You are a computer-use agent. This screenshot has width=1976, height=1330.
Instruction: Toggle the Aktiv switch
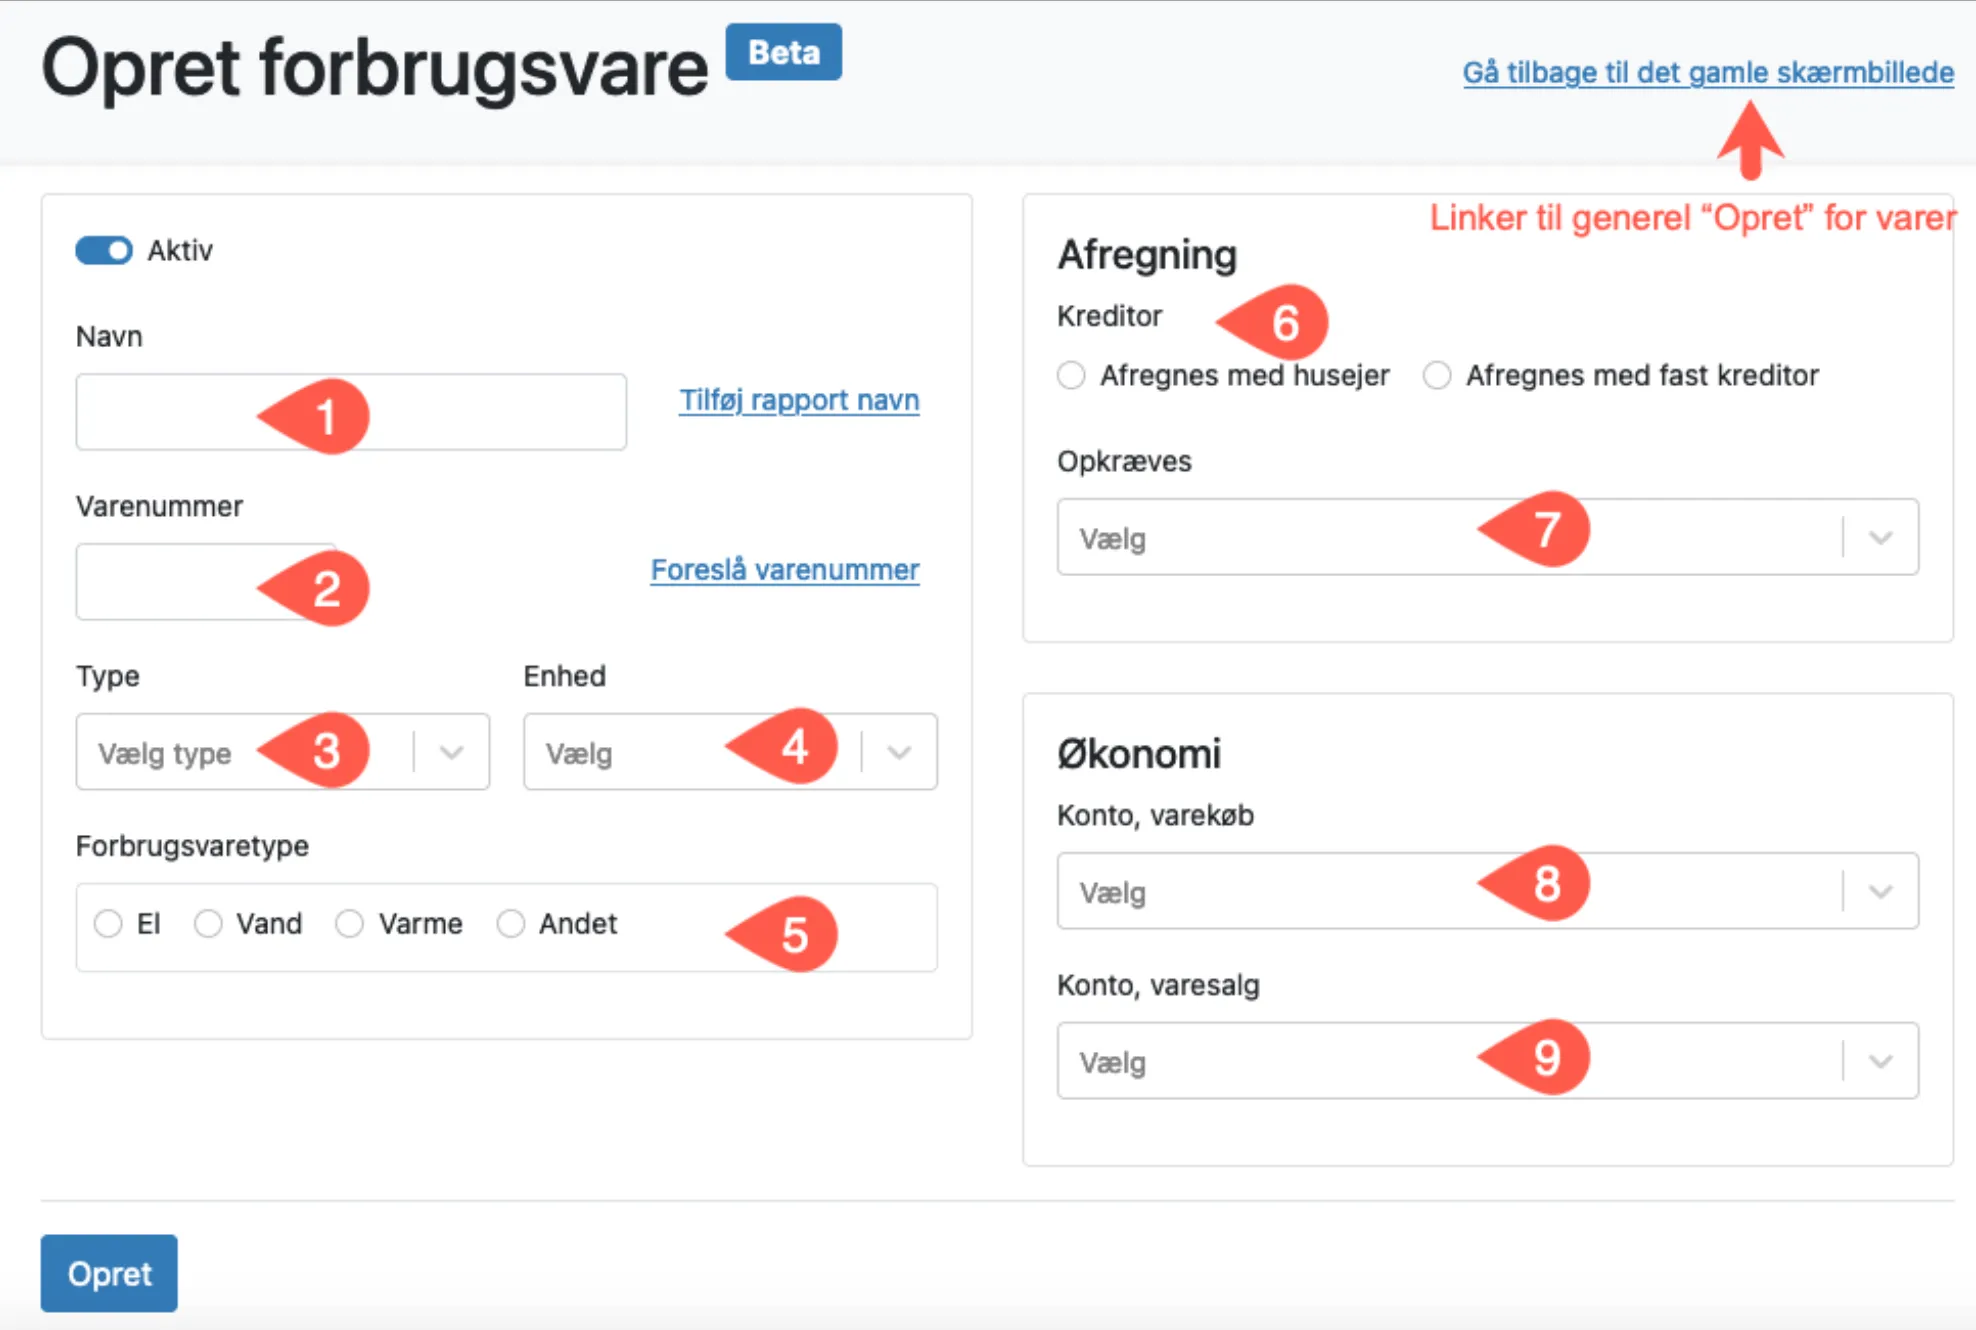(x=104, y=250)
